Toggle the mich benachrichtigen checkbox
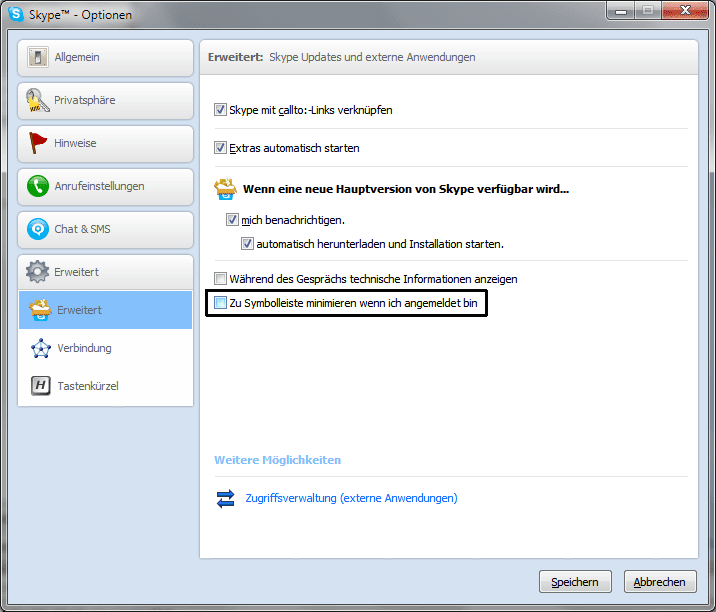Screen dimensions: 716x612 232,220
